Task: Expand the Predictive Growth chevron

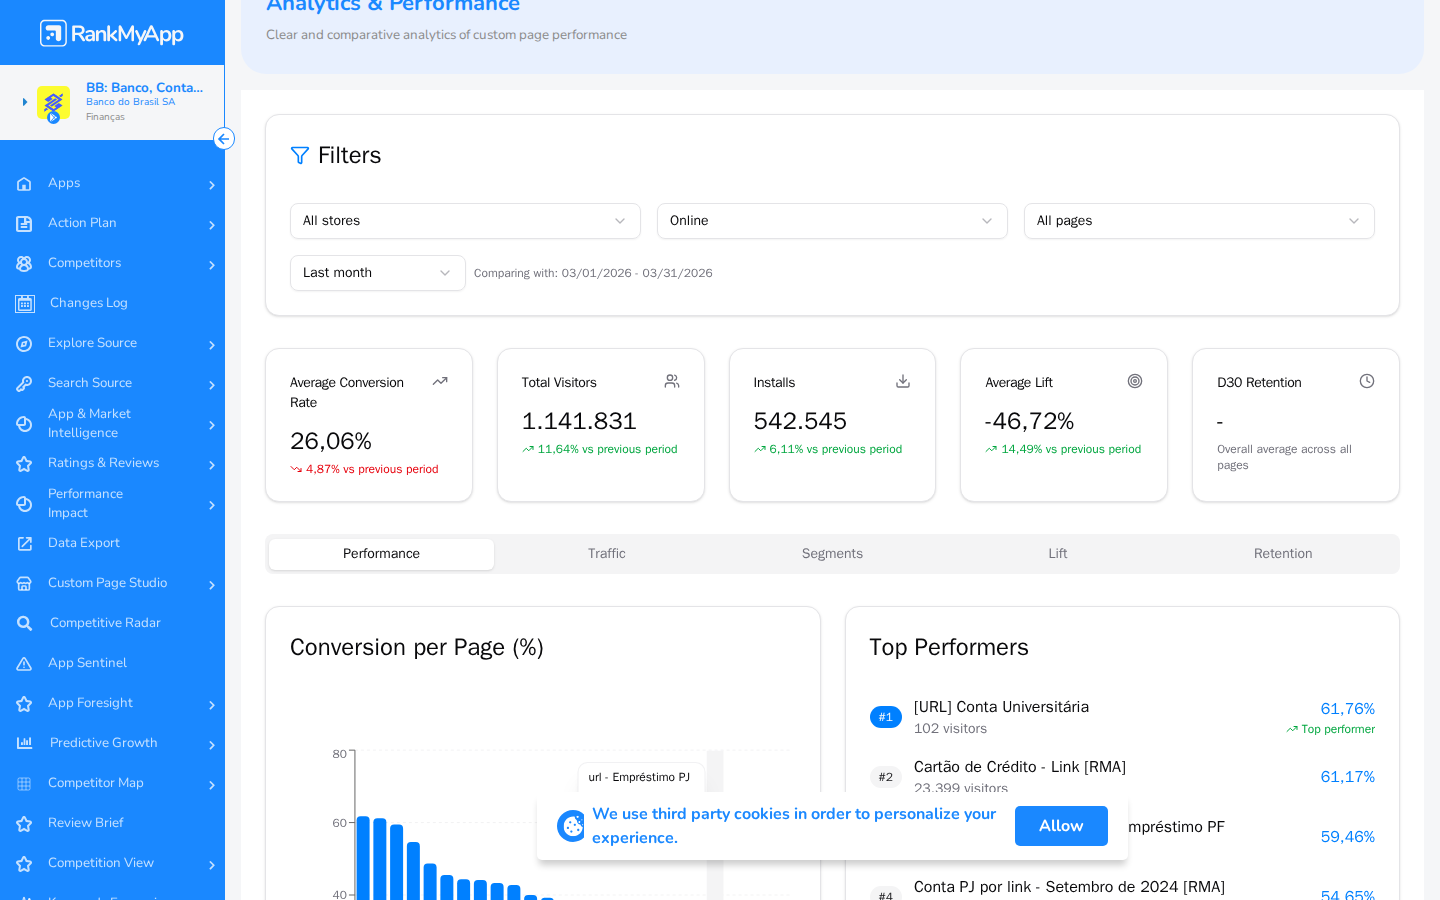Action: pyautogui.click(x=212, y=745)
